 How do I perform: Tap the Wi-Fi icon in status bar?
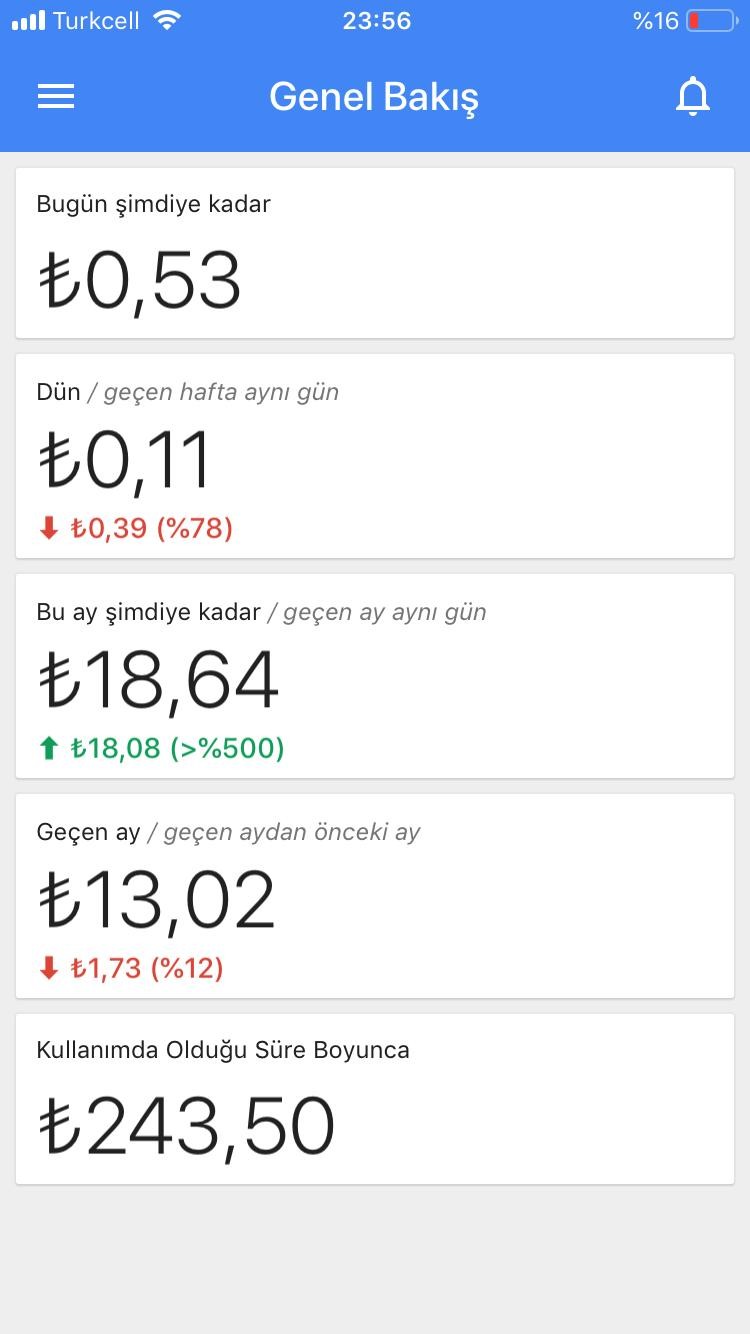click(x=168, y=20)
